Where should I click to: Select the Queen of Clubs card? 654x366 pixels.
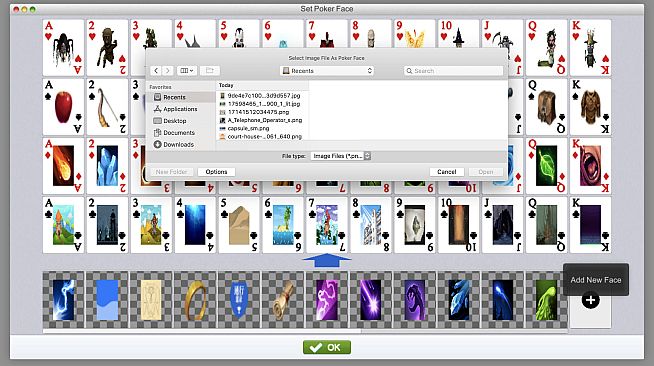tap(546, 225)
